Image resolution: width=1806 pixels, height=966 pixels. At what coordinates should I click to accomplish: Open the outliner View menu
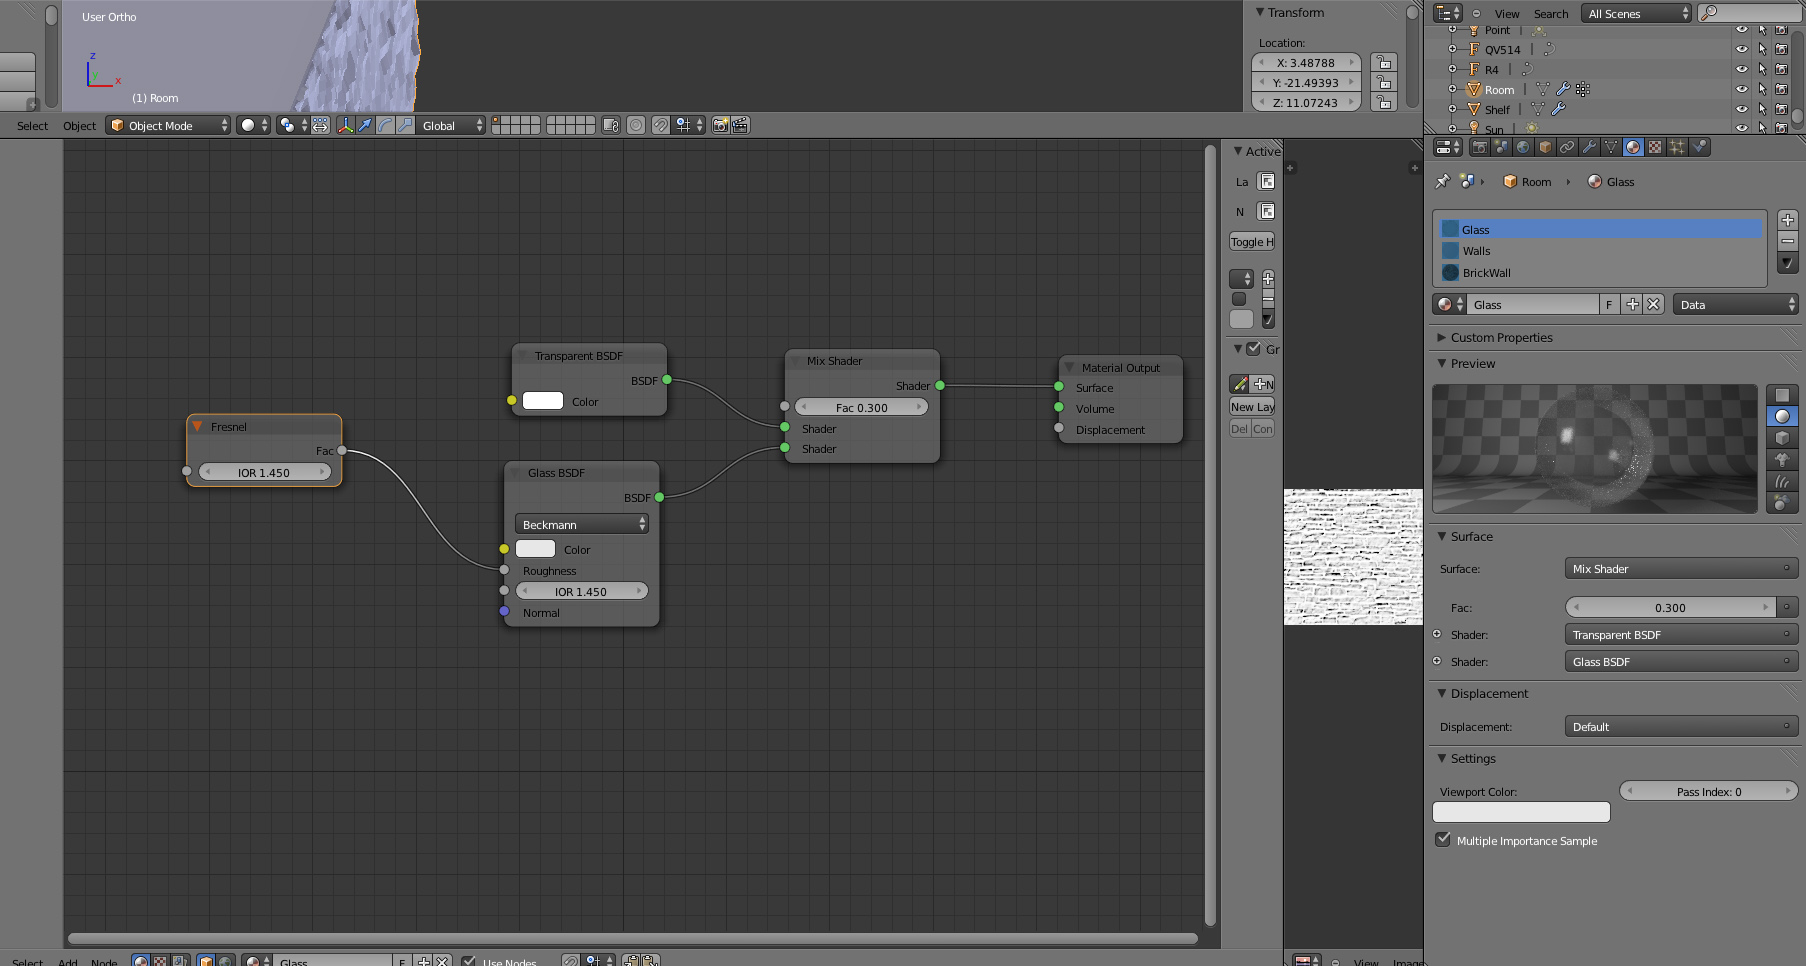1507,13
